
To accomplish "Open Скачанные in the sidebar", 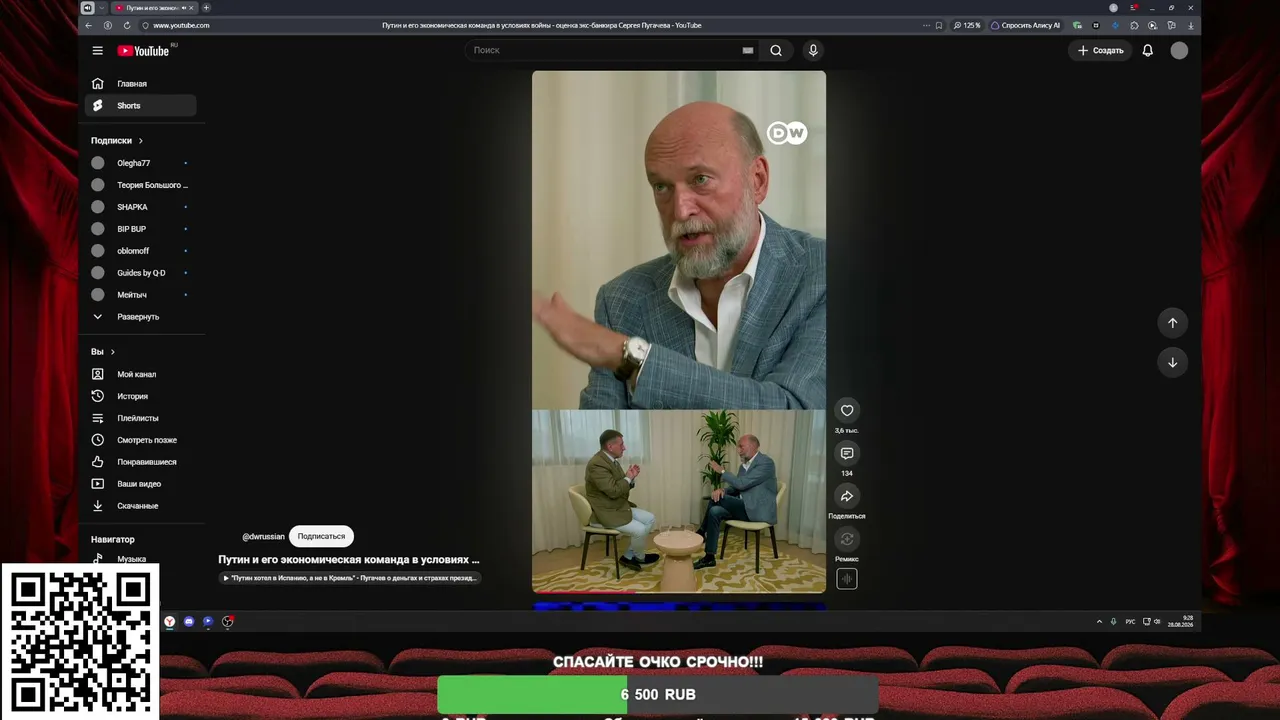I will pyautogui.click(x=142, y=506).
